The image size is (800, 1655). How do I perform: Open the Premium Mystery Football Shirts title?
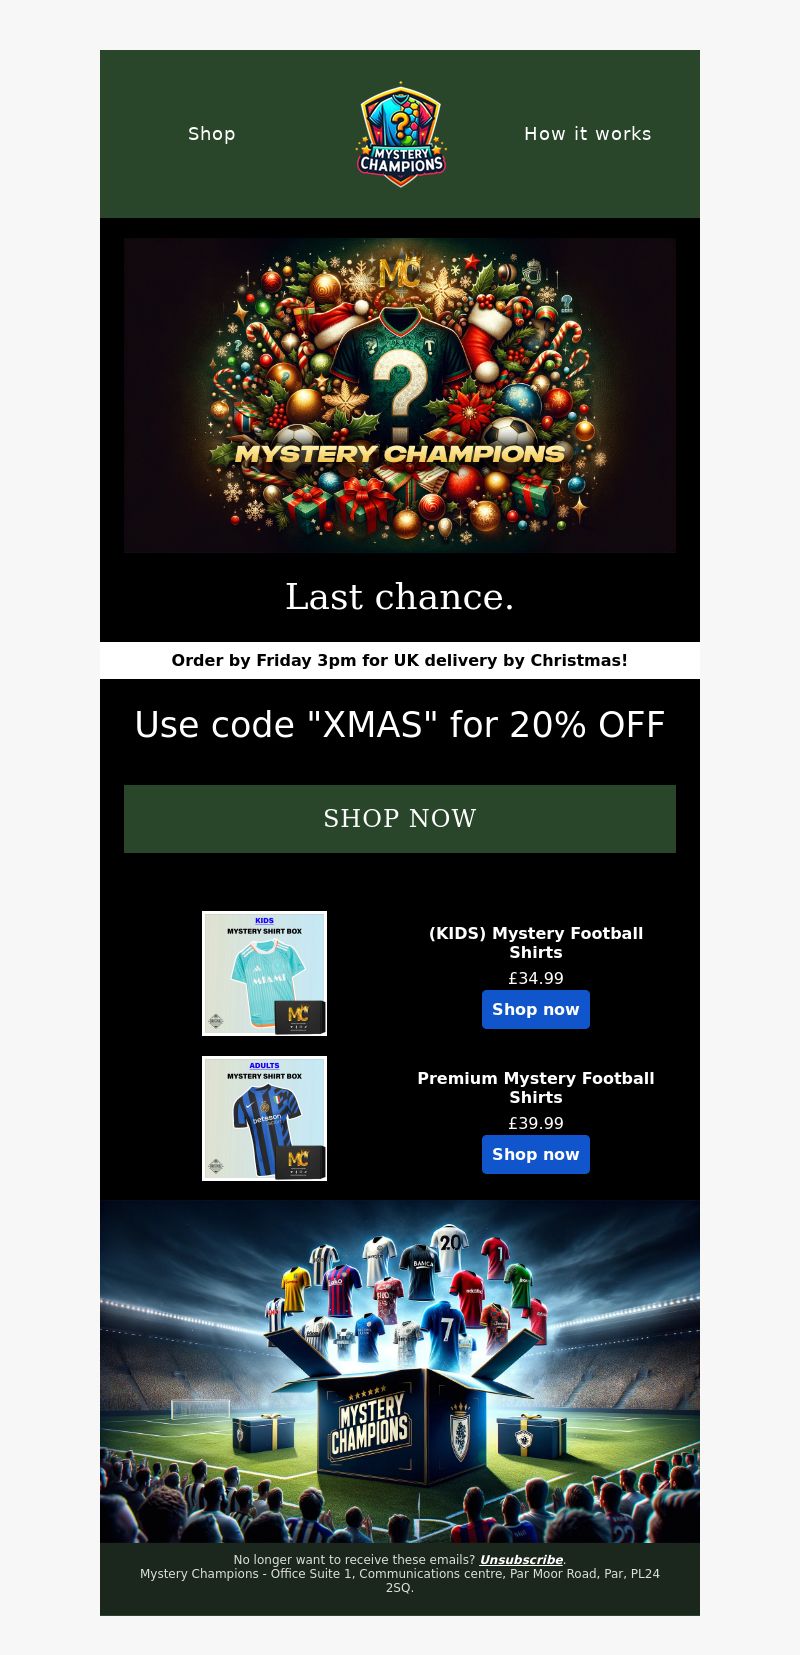536,1088
